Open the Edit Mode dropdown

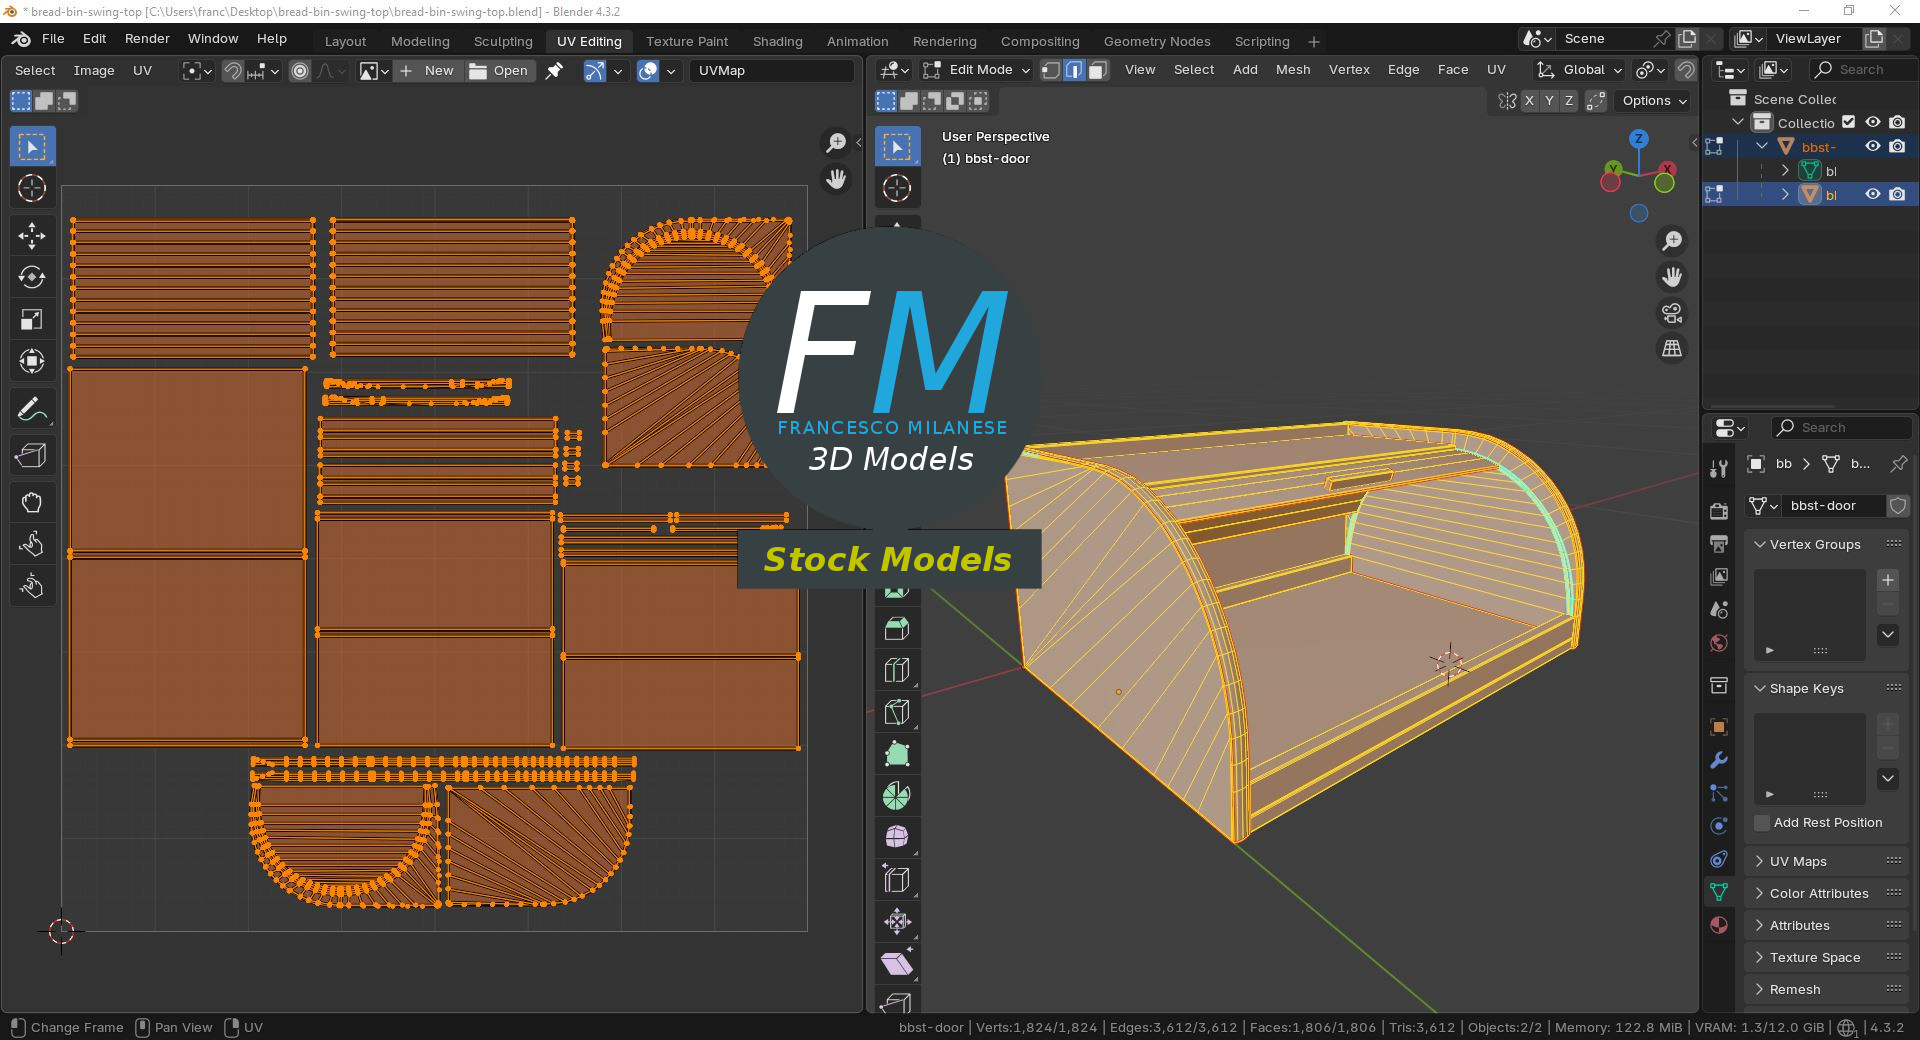tap(977, 70)
